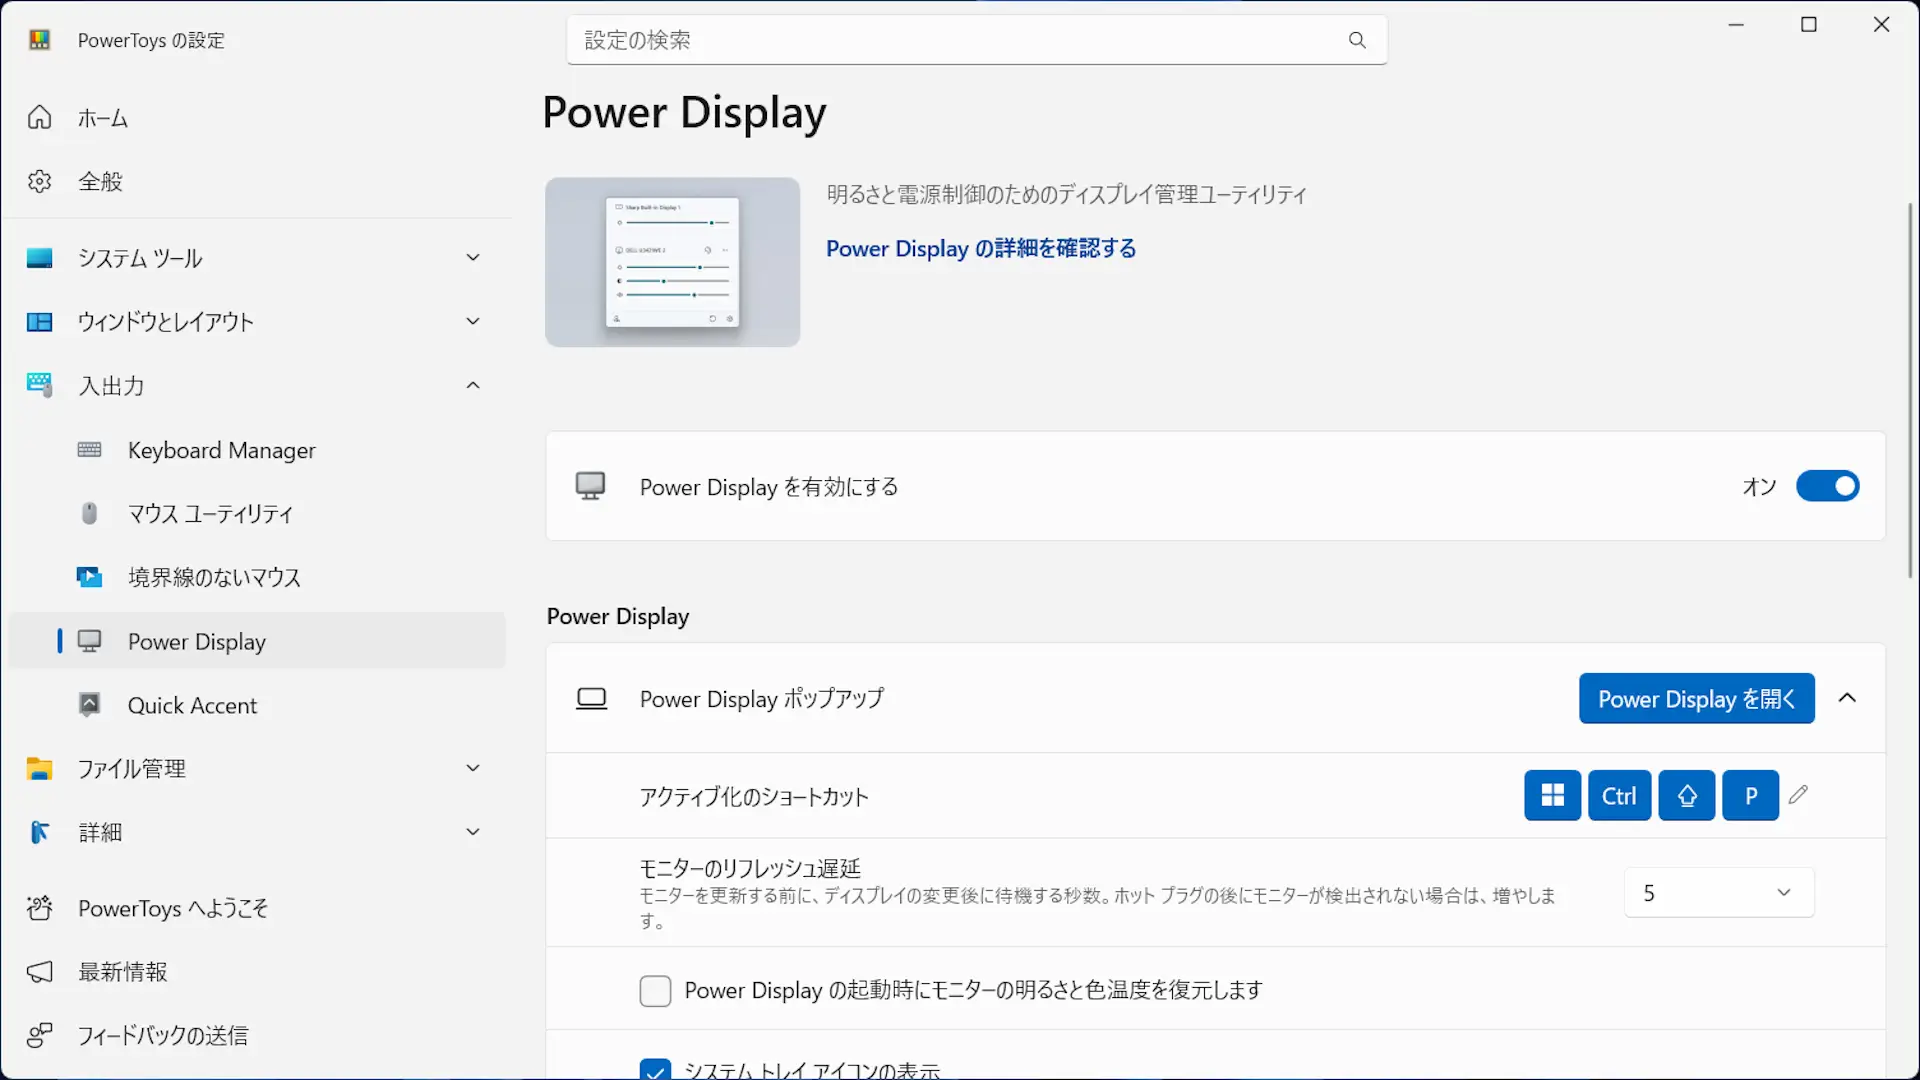Screen dimensions: 1920x1080
Task: Click the 入出力 keyboard-mouse icon
Action: (x=39, y=385)
